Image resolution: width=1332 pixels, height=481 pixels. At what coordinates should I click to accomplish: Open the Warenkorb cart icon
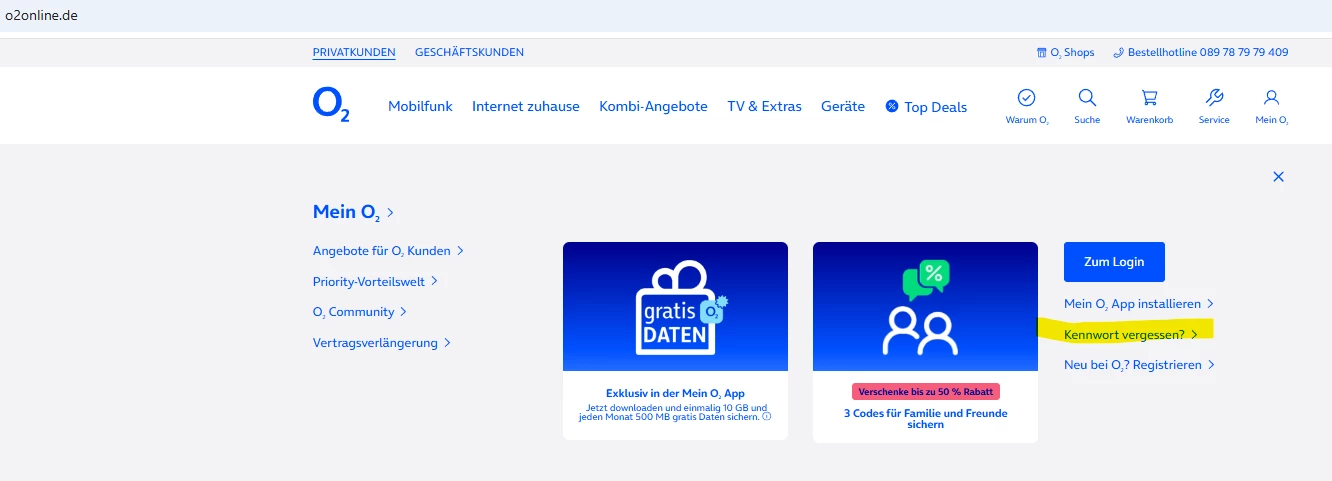tap(1149, 98)
